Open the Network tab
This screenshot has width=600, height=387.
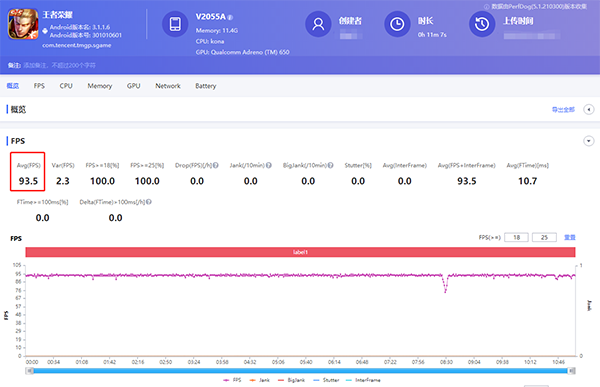(x=168, y=86)
